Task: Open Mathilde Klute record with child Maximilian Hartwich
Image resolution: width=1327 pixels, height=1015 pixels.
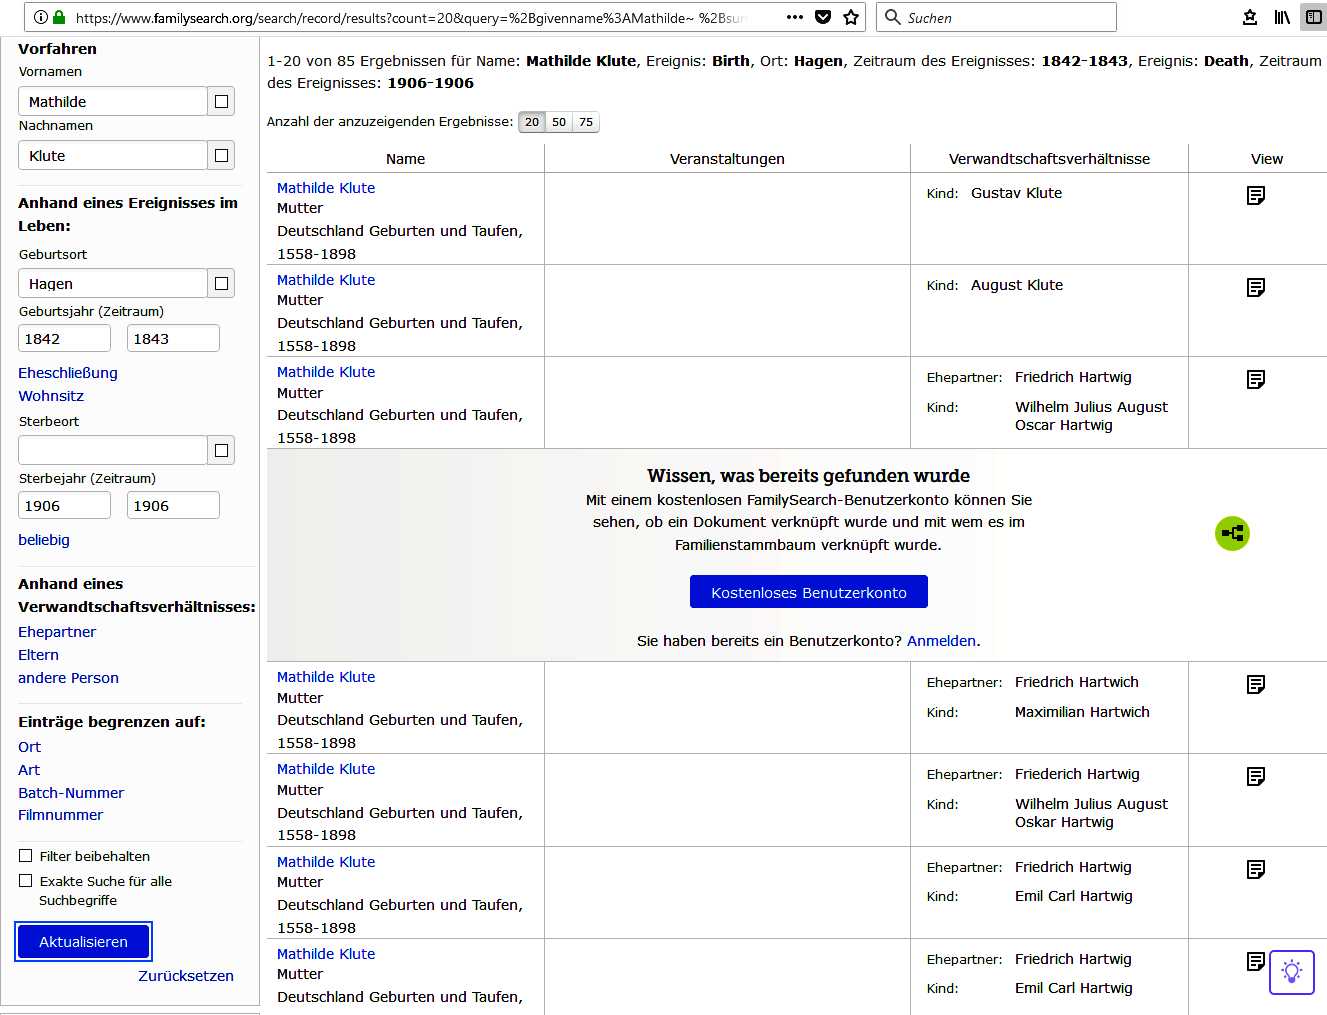Action: (326, 677)
